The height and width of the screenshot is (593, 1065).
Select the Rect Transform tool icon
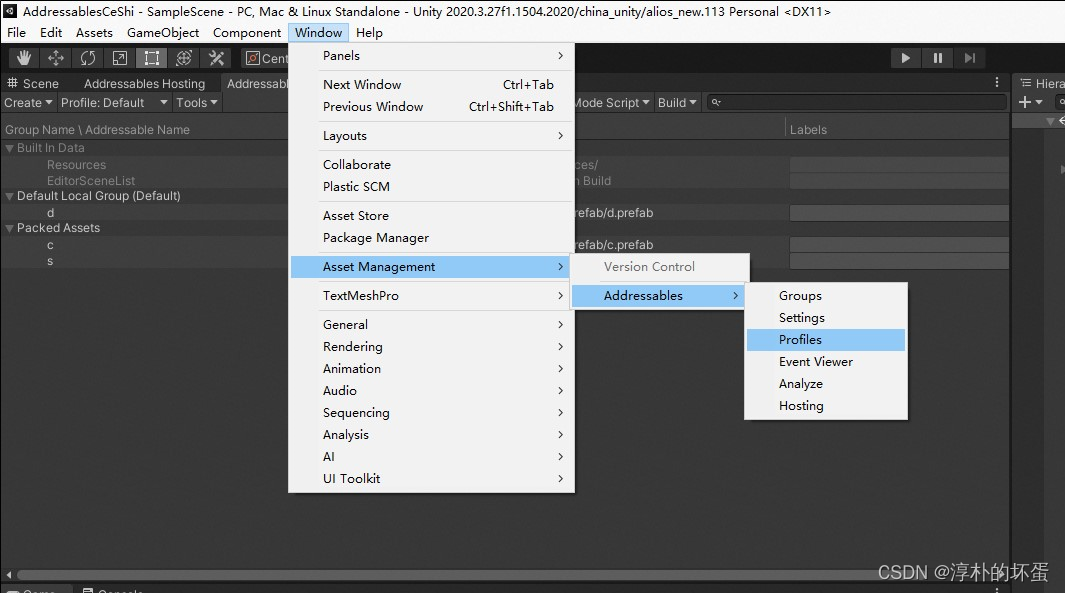point(151,58)
